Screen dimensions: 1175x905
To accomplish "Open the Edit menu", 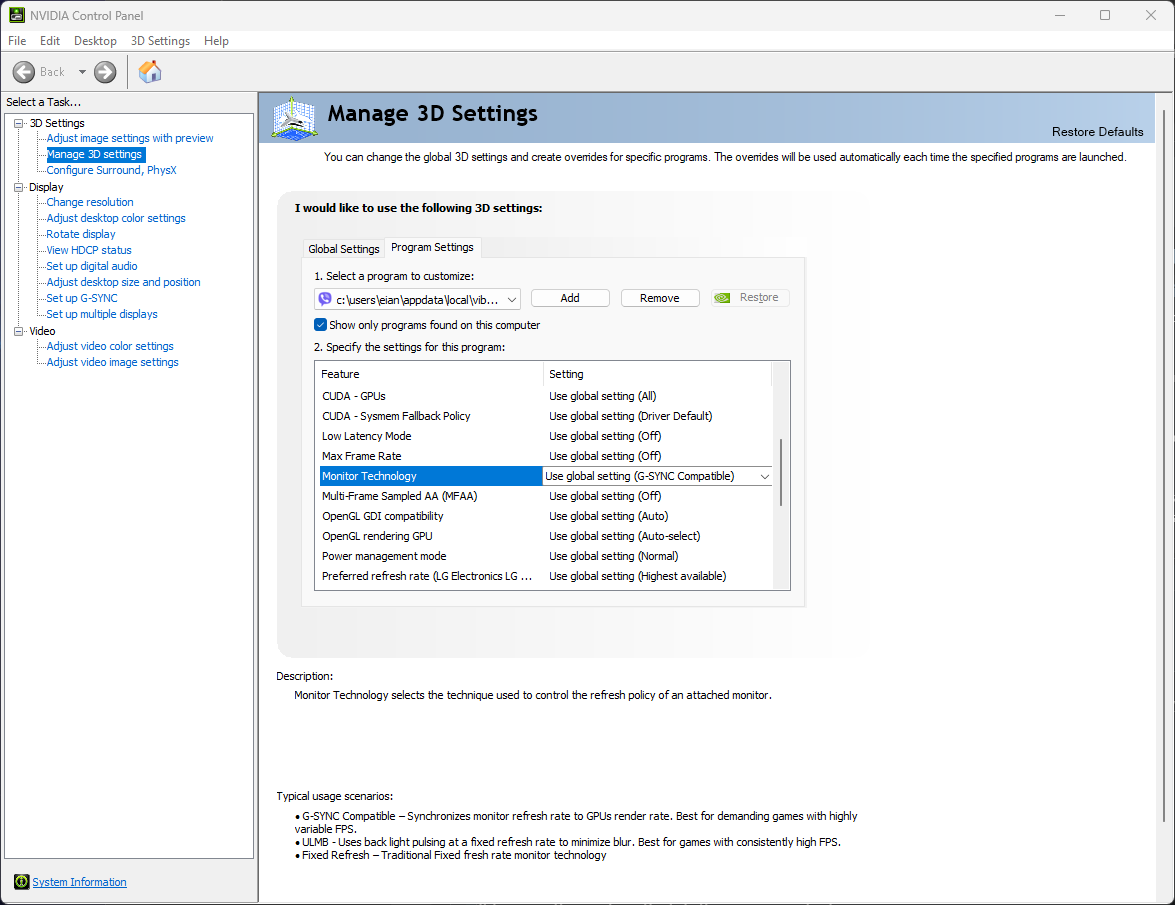I will pos(49,40).
